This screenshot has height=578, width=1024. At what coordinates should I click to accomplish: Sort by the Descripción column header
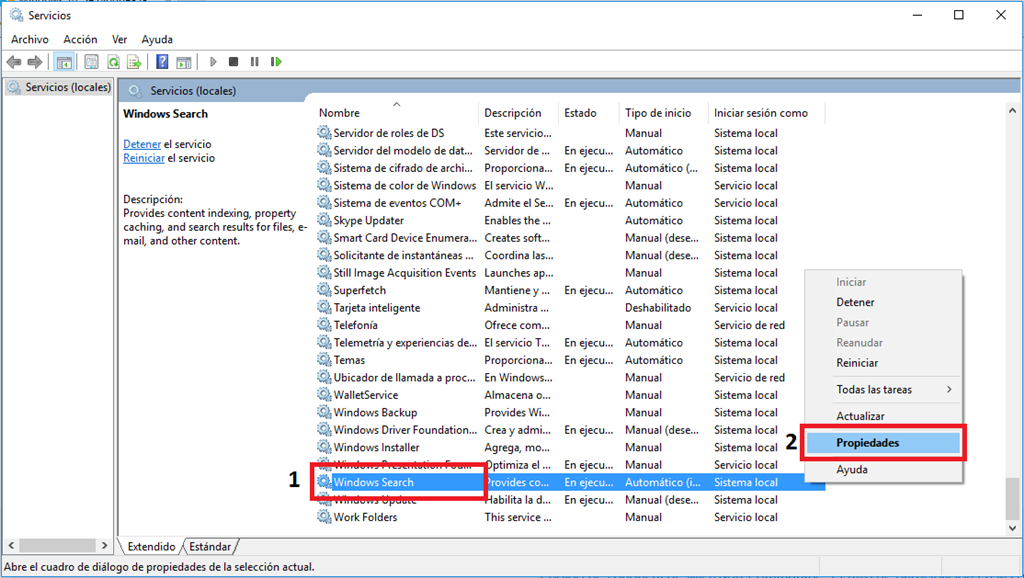[519, 113]
